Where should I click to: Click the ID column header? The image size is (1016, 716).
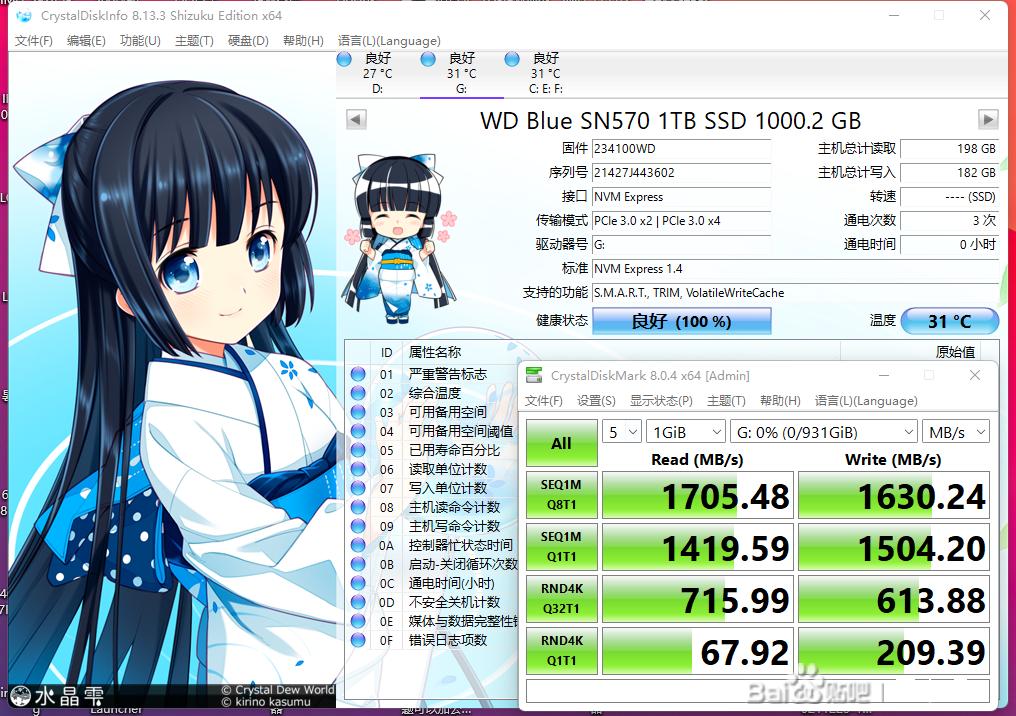coord(386,352)
